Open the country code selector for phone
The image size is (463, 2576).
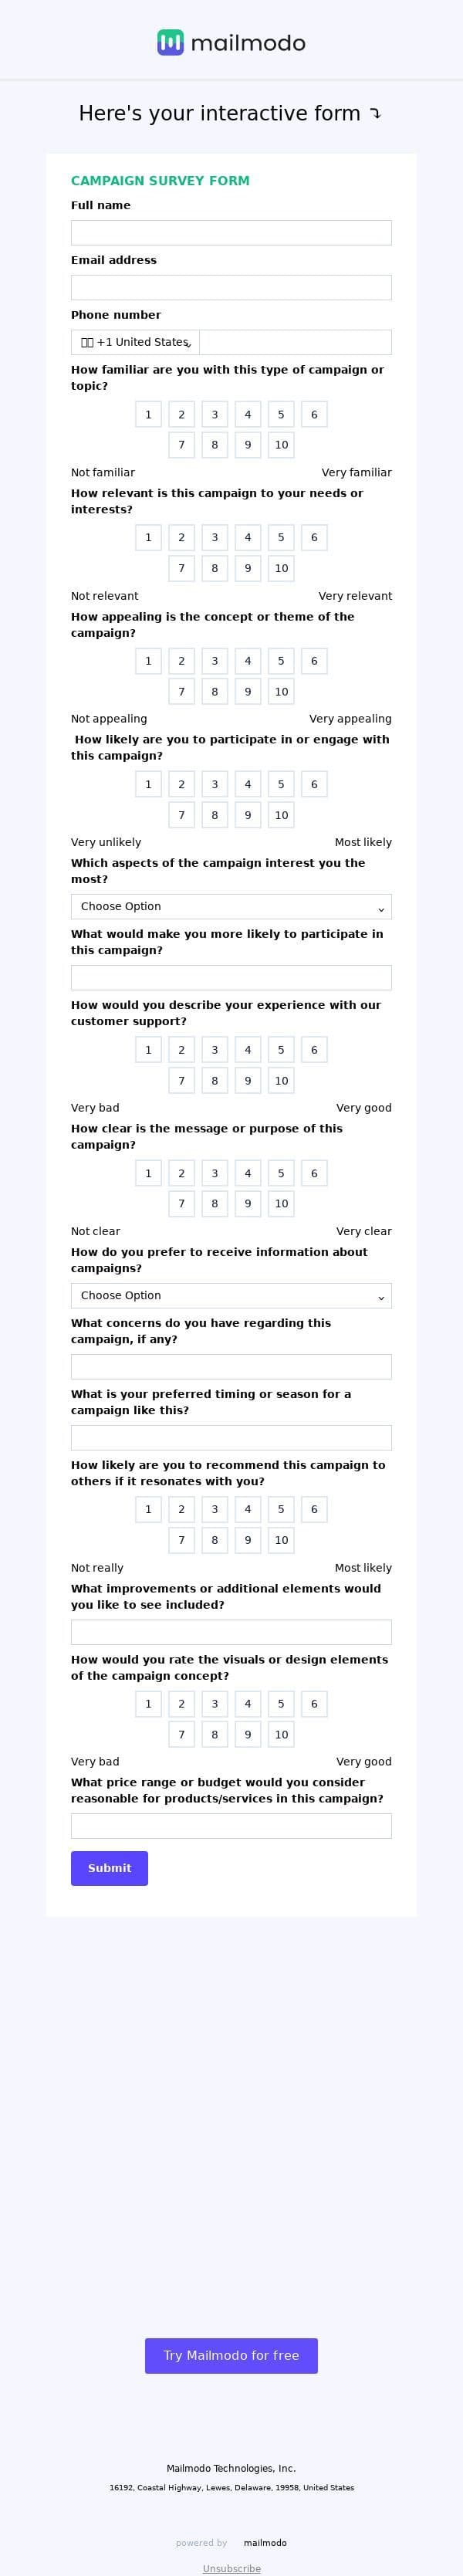coord(135,342)
